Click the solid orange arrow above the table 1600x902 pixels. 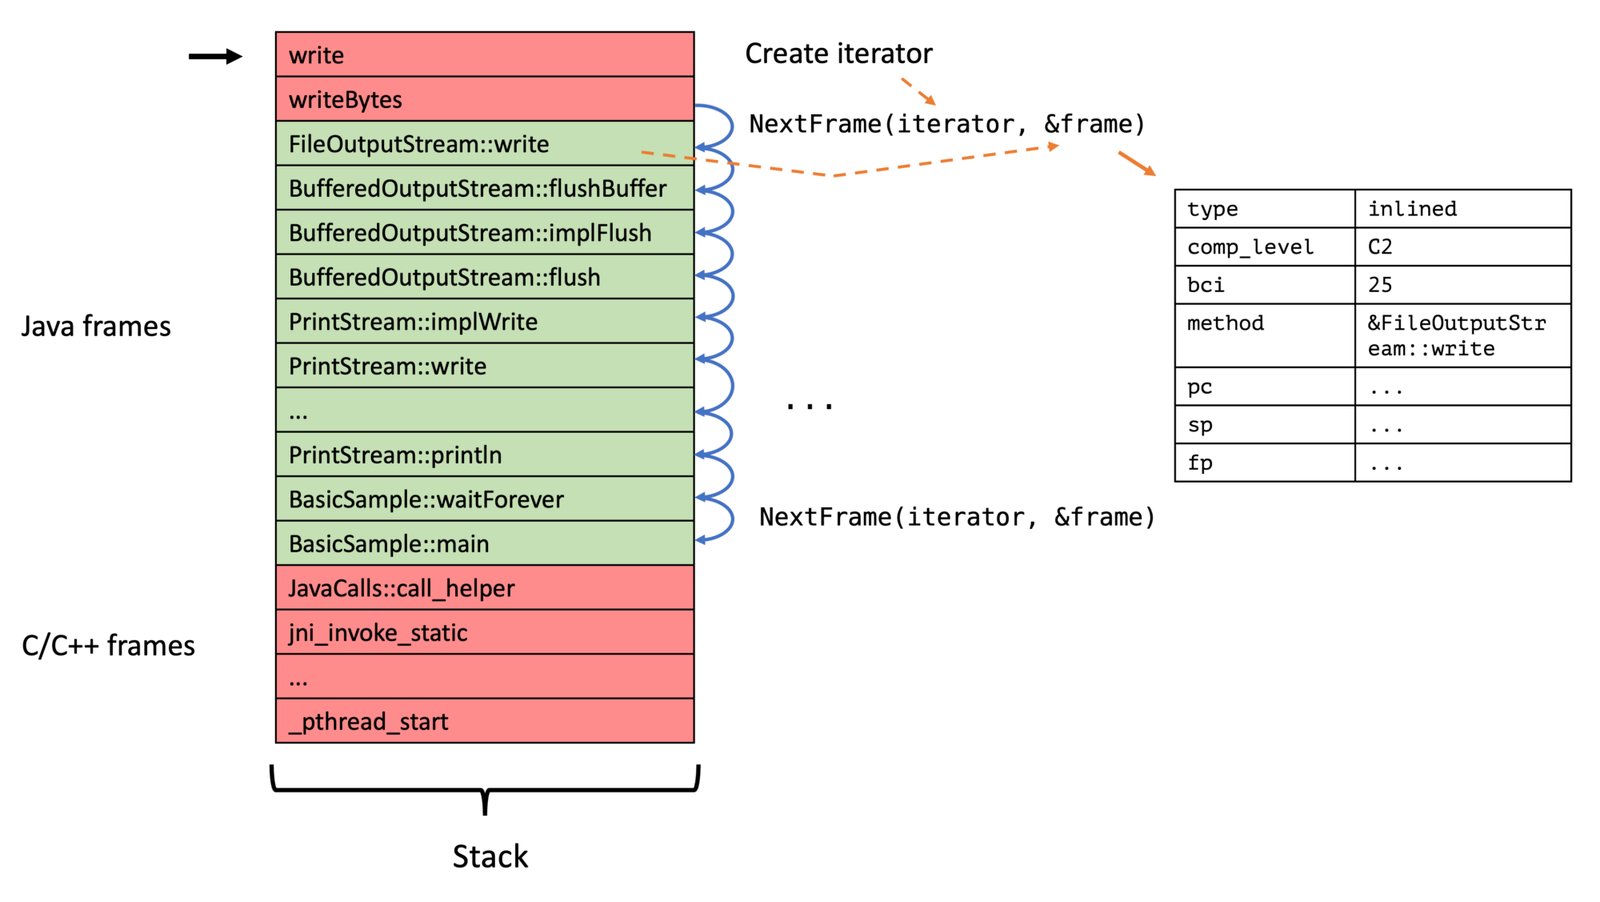pos(1136,163)
